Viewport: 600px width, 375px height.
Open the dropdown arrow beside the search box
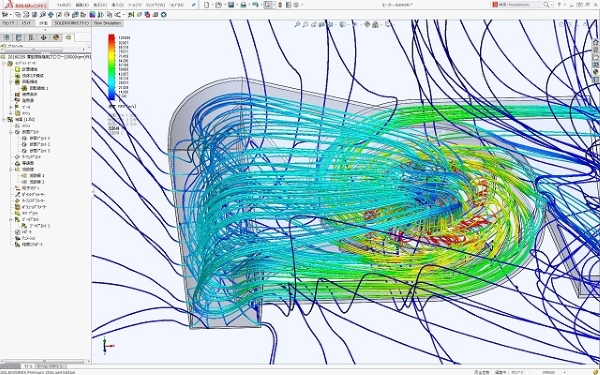coord(551,5)
